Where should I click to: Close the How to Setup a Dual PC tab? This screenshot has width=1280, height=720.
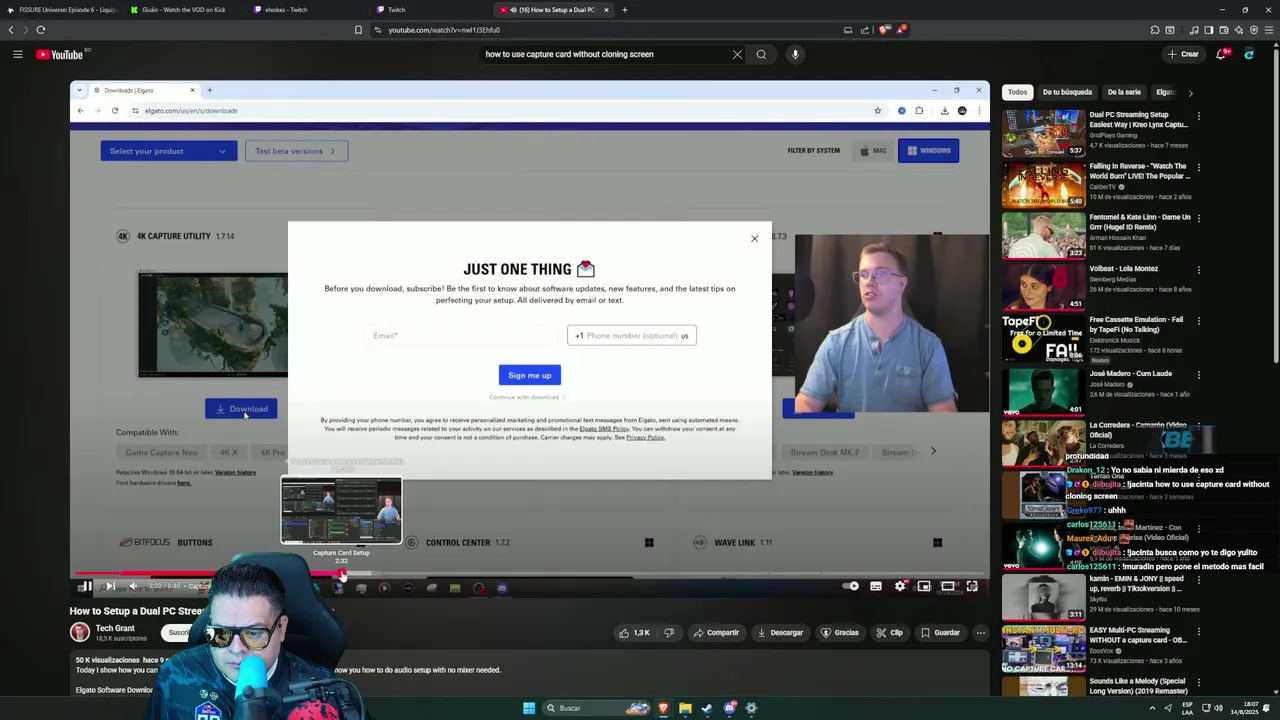(x=605, y=10)
